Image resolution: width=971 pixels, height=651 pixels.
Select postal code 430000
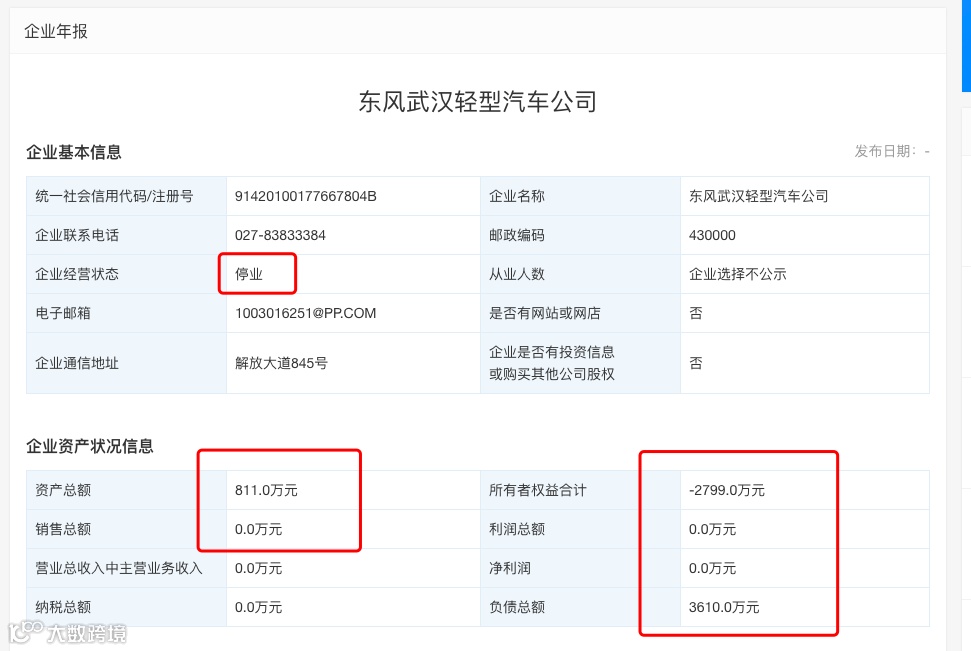712,235
